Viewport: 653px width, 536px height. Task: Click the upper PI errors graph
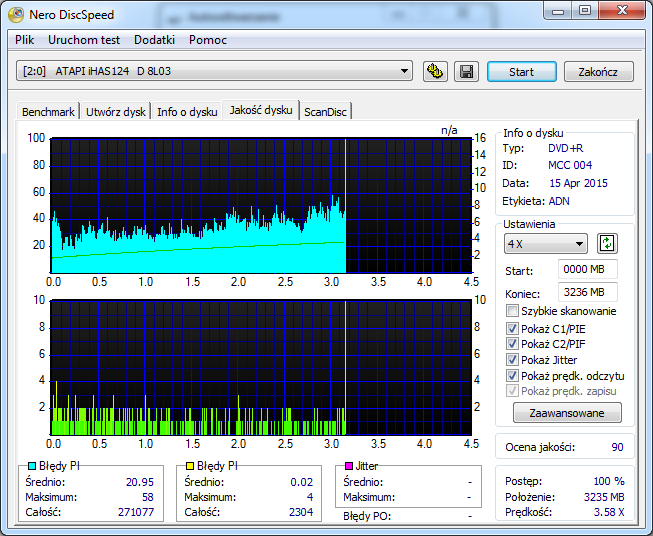point(261,205)
